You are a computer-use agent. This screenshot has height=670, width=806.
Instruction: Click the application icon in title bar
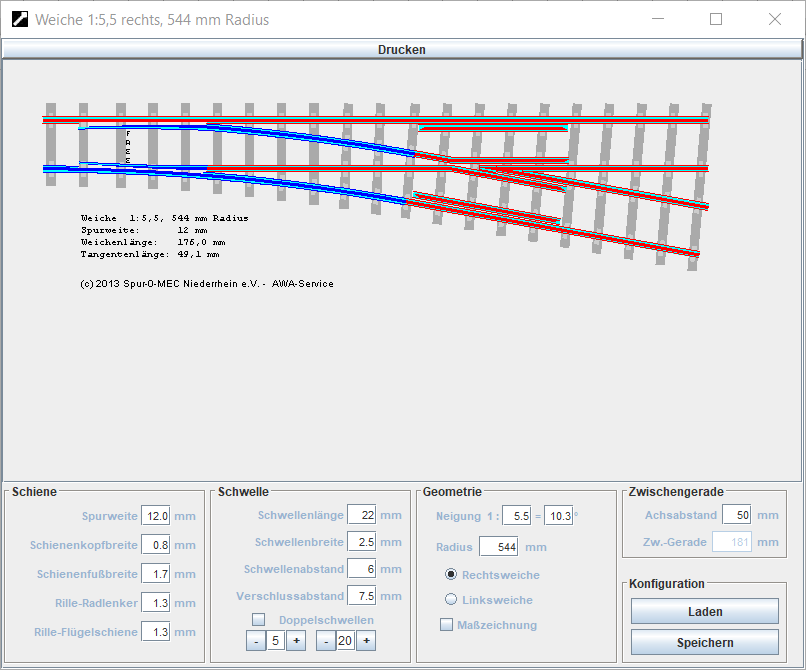click(x=19, y=19)
